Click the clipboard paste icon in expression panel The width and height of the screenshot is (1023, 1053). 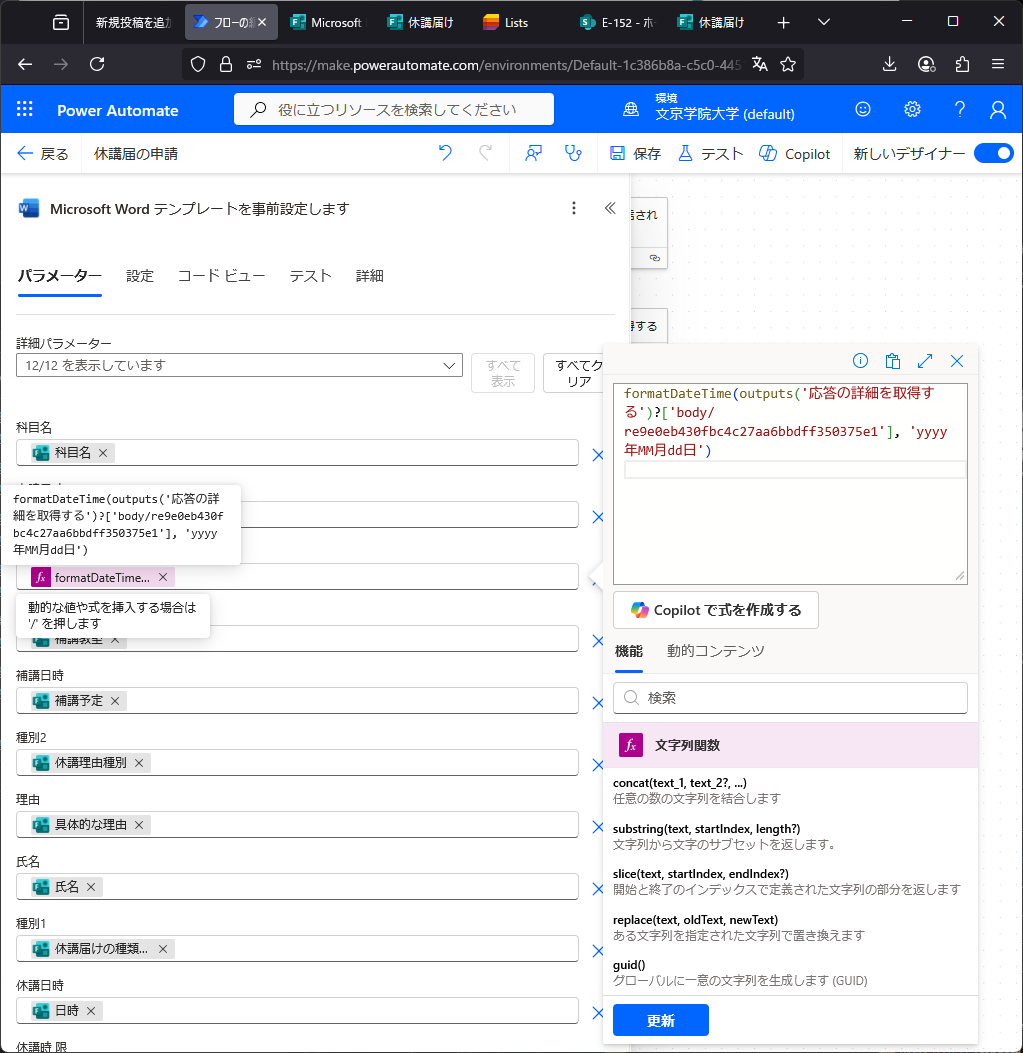point(893,361)
